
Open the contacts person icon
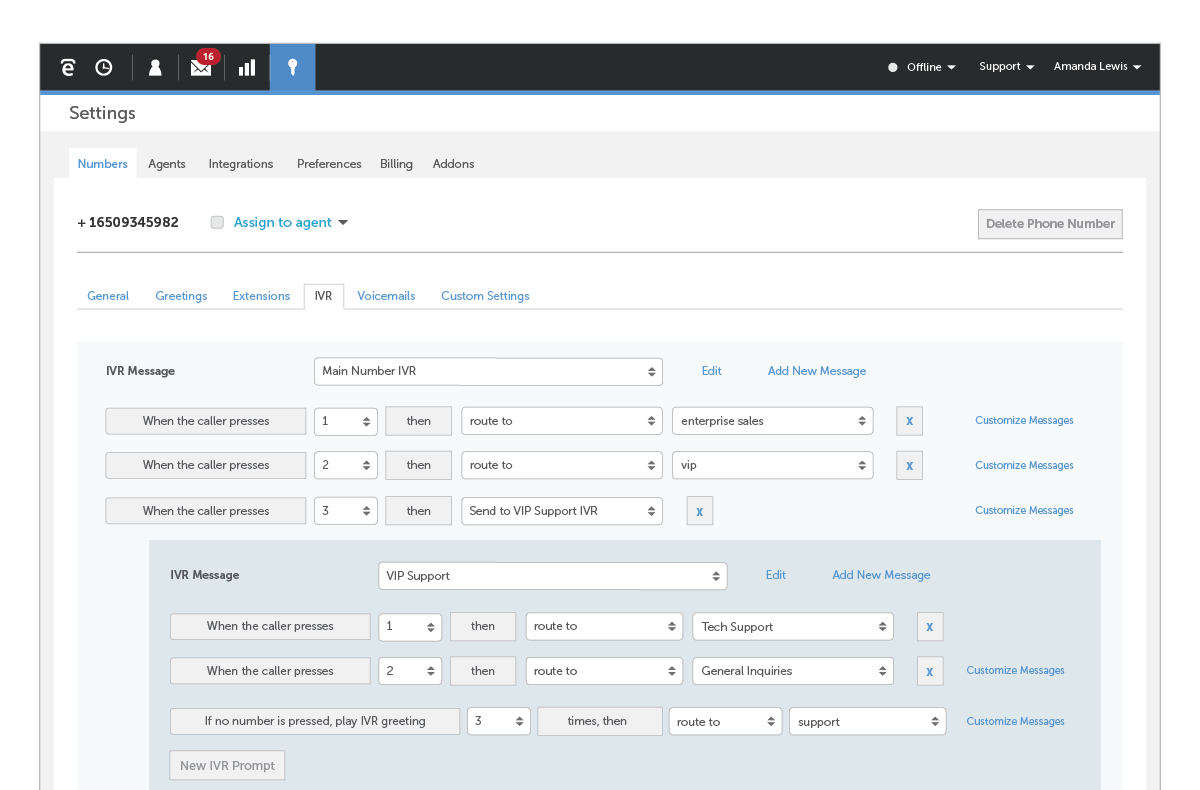tap(155, 67)
